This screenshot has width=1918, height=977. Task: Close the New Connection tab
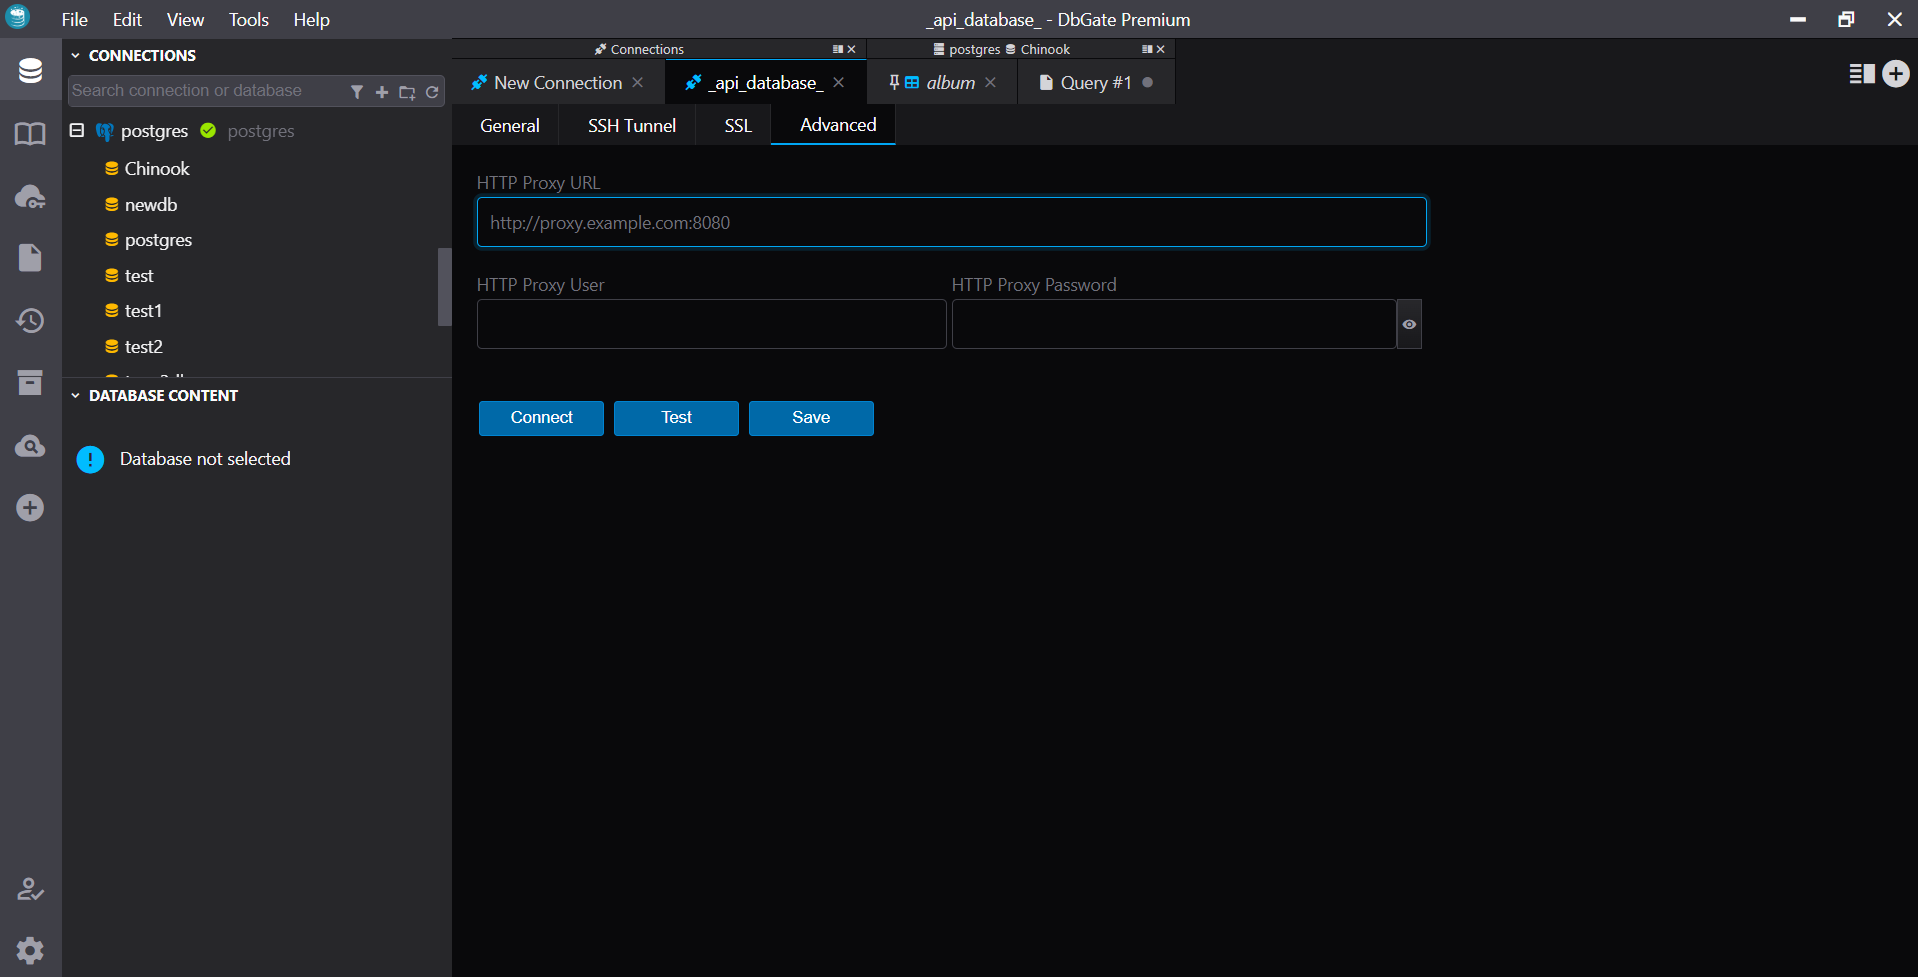point(638,83)
